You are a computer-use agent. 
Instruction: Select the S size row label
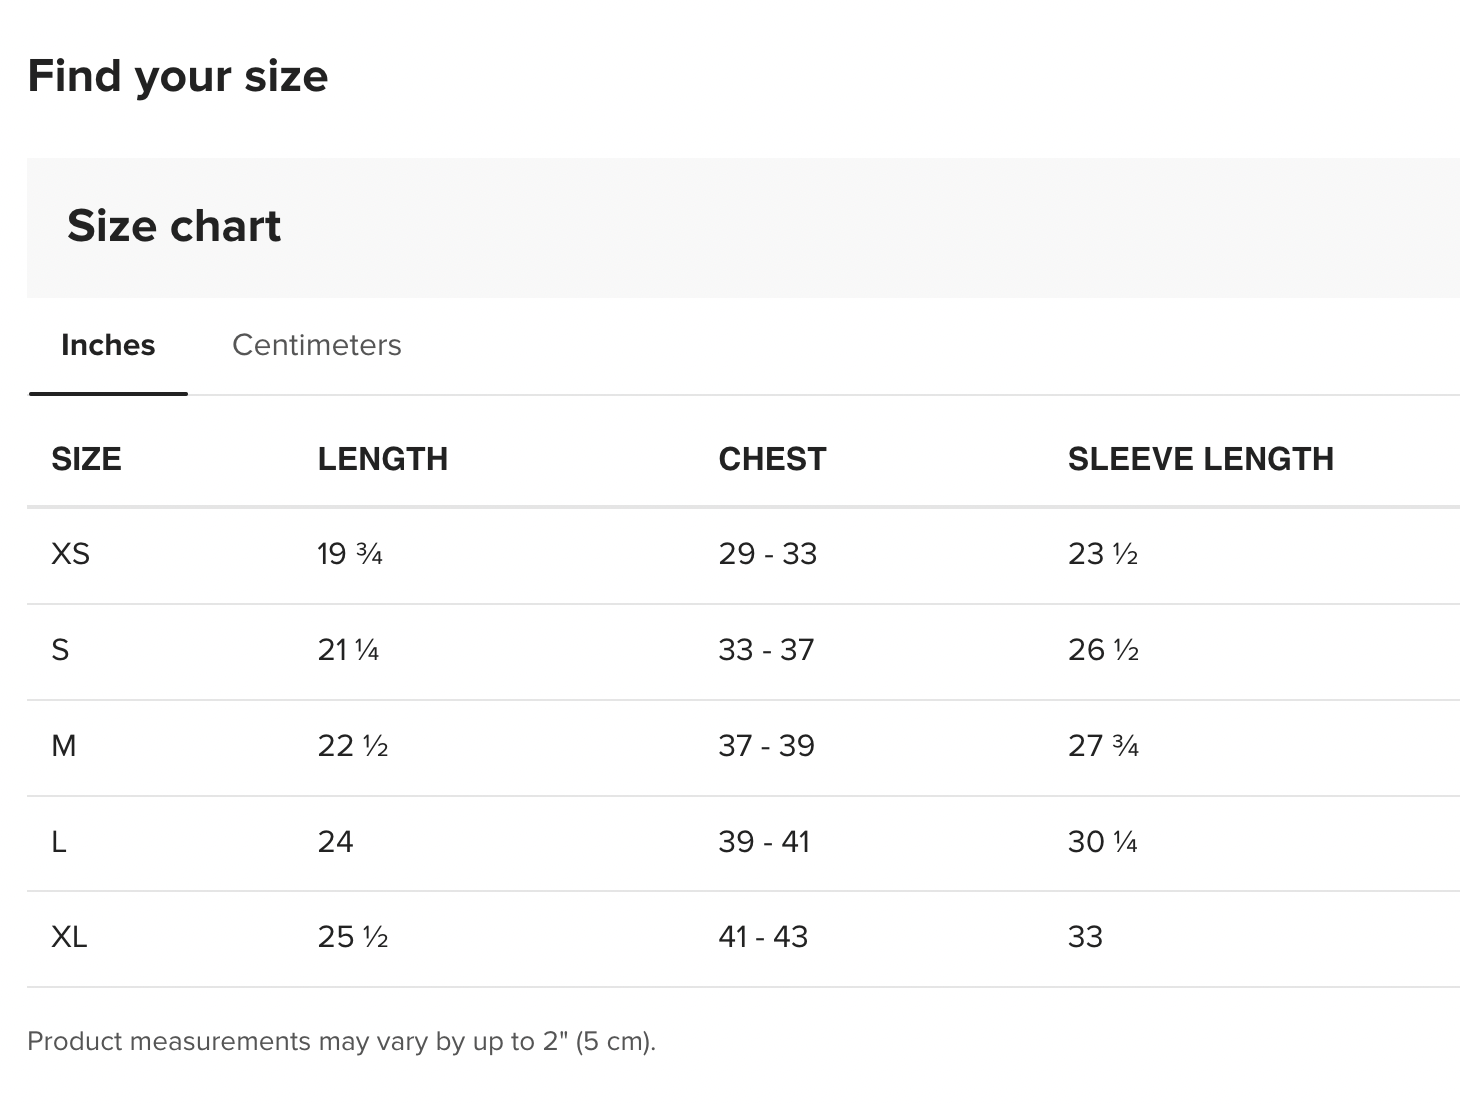coord(60,650)
